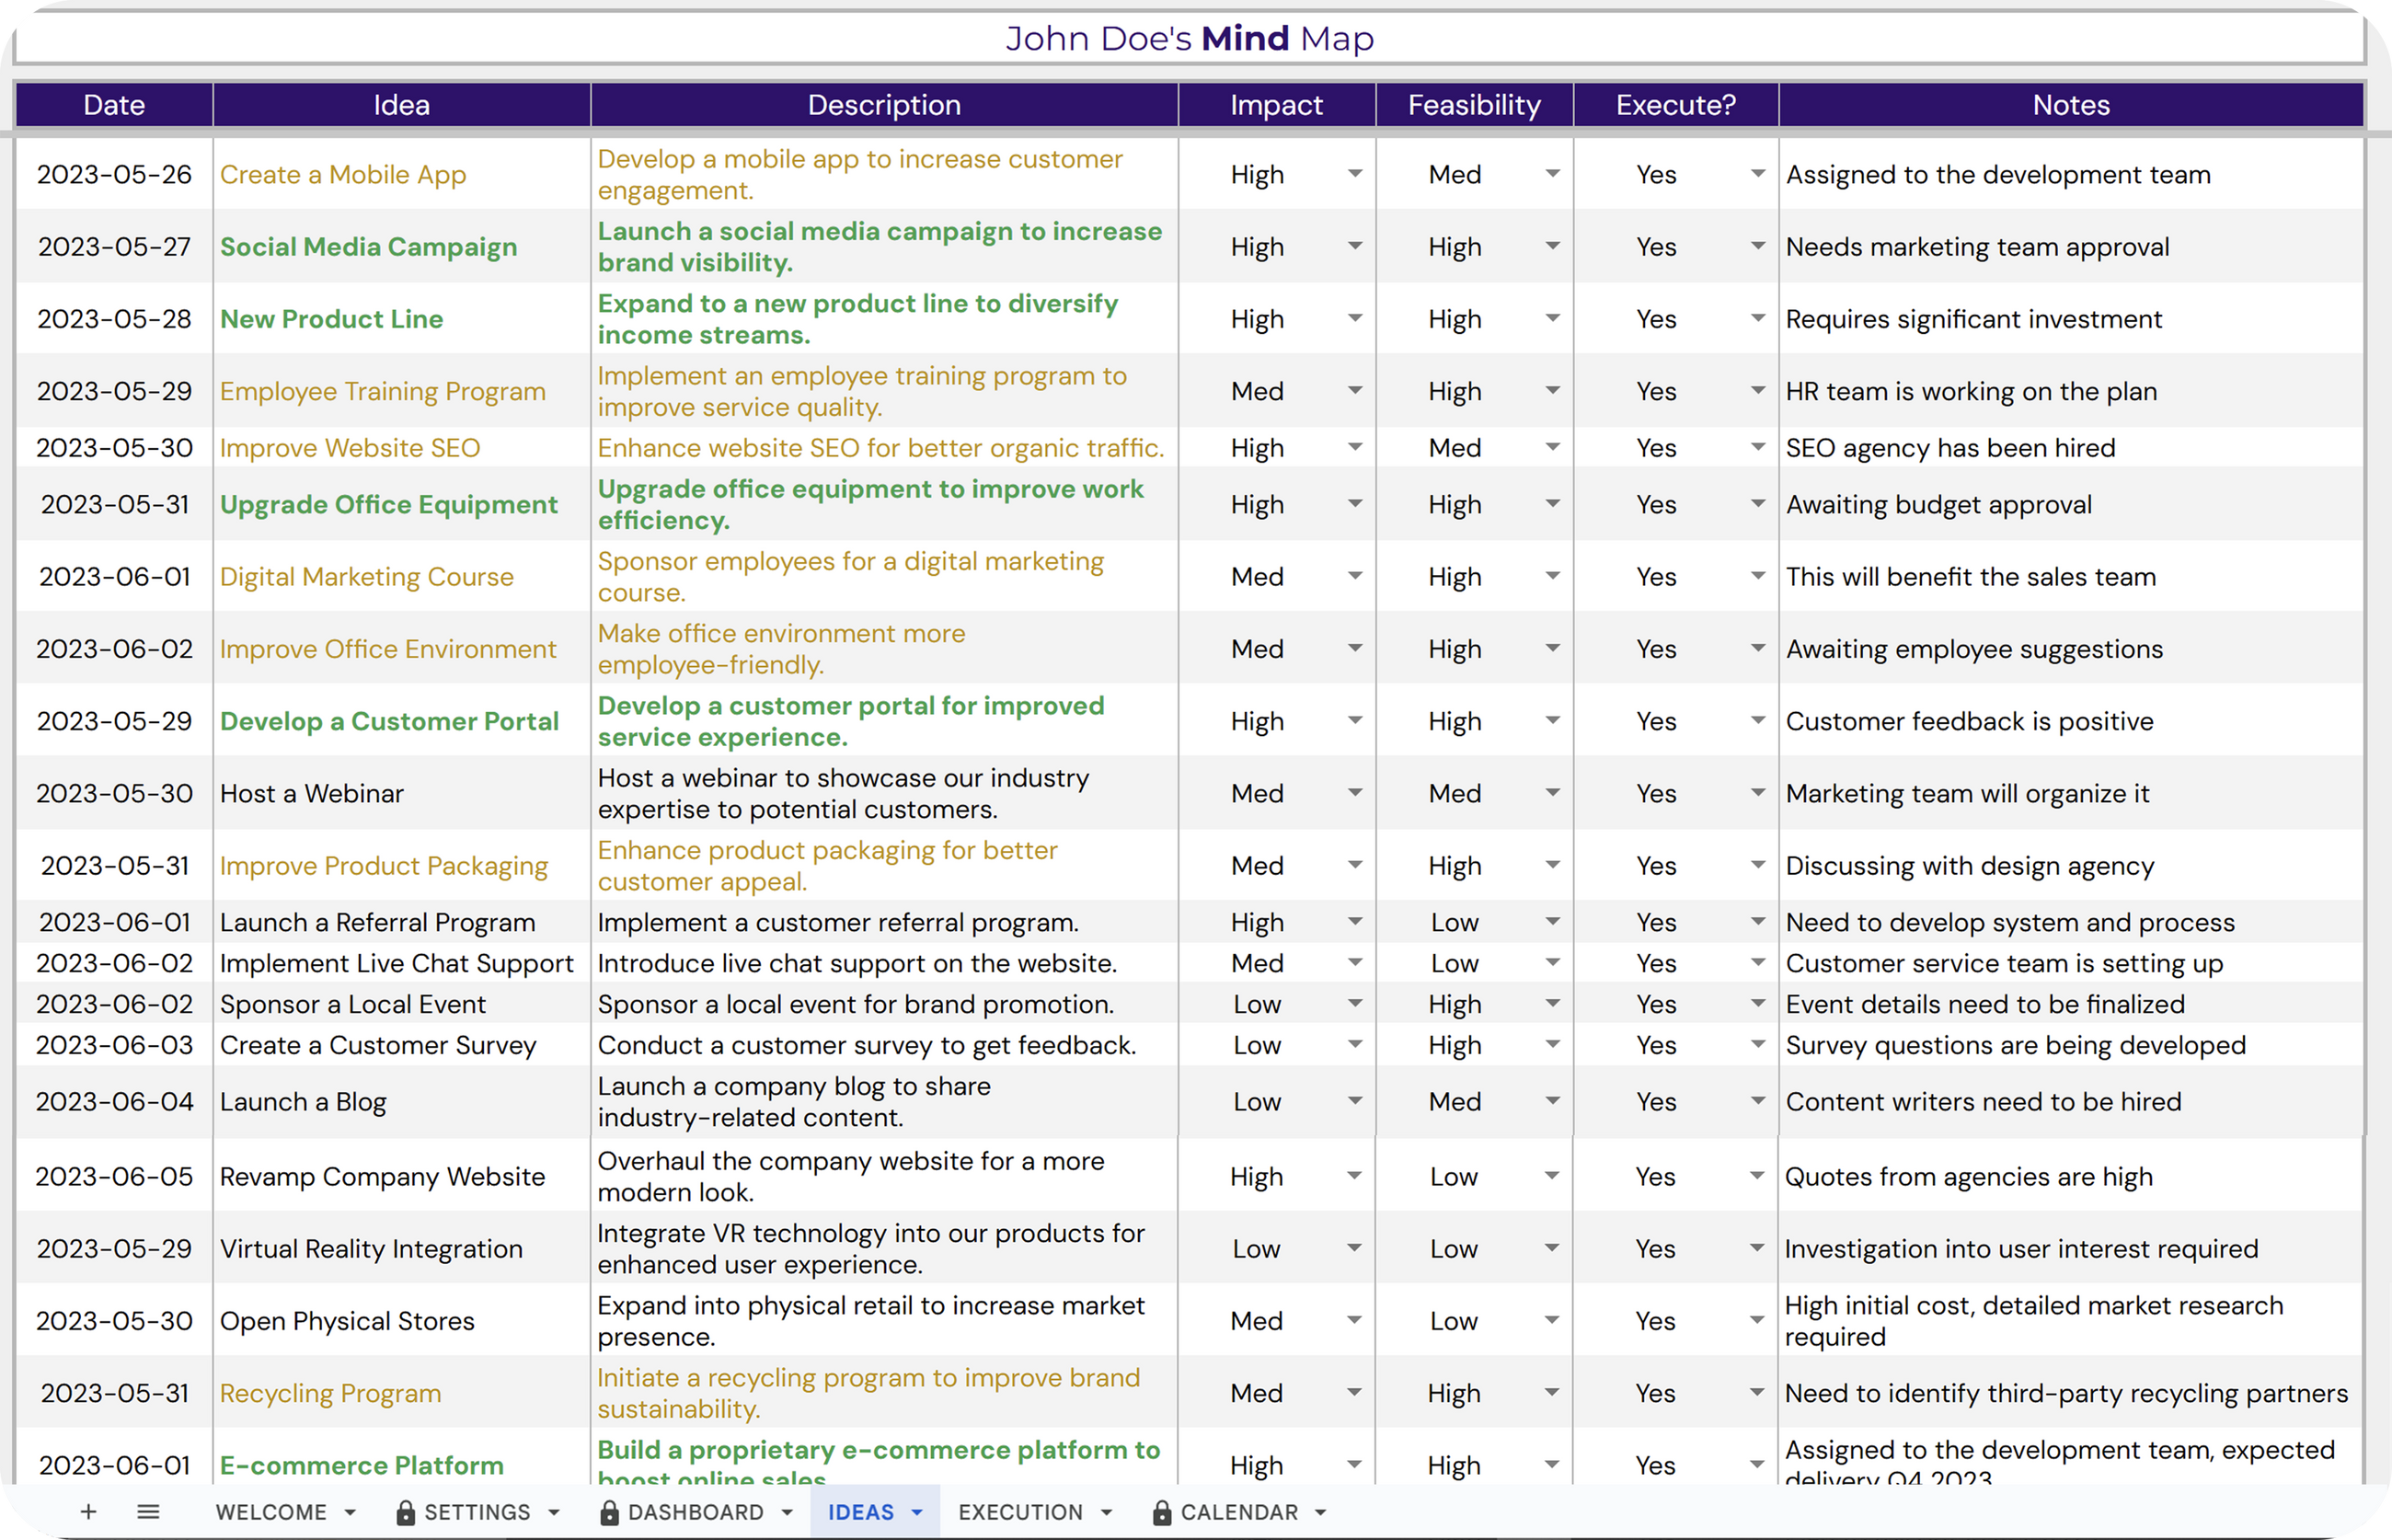This screenshot has height=1540, width=2392.
Task: Select the Notes column header cell
Action: 2070,105
